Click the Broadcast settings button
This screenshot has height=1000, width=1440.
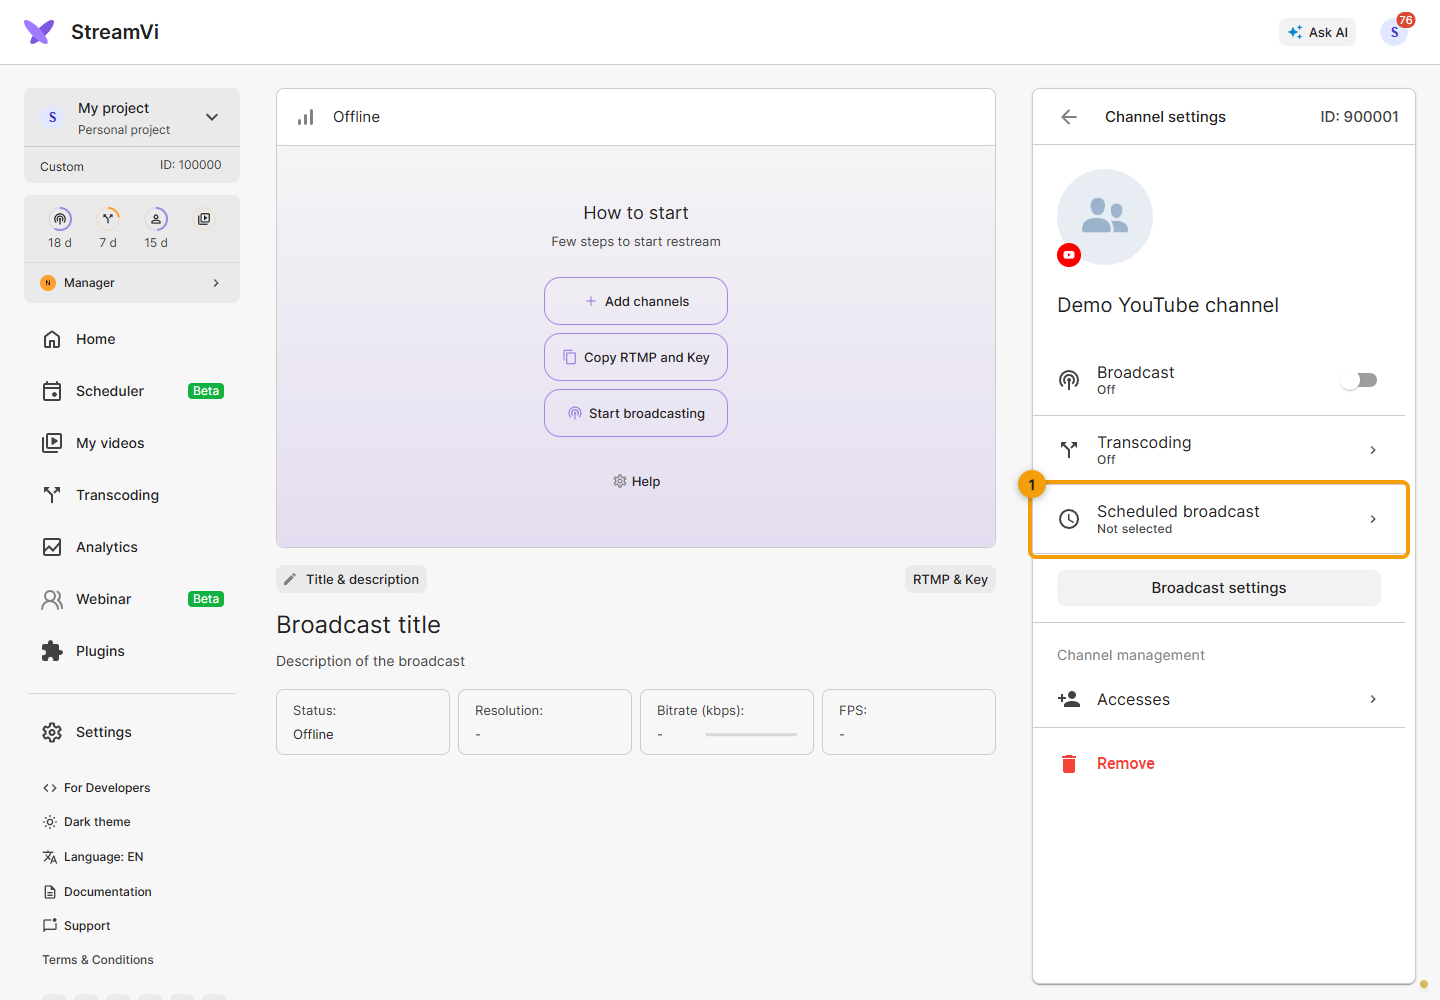1219,588
